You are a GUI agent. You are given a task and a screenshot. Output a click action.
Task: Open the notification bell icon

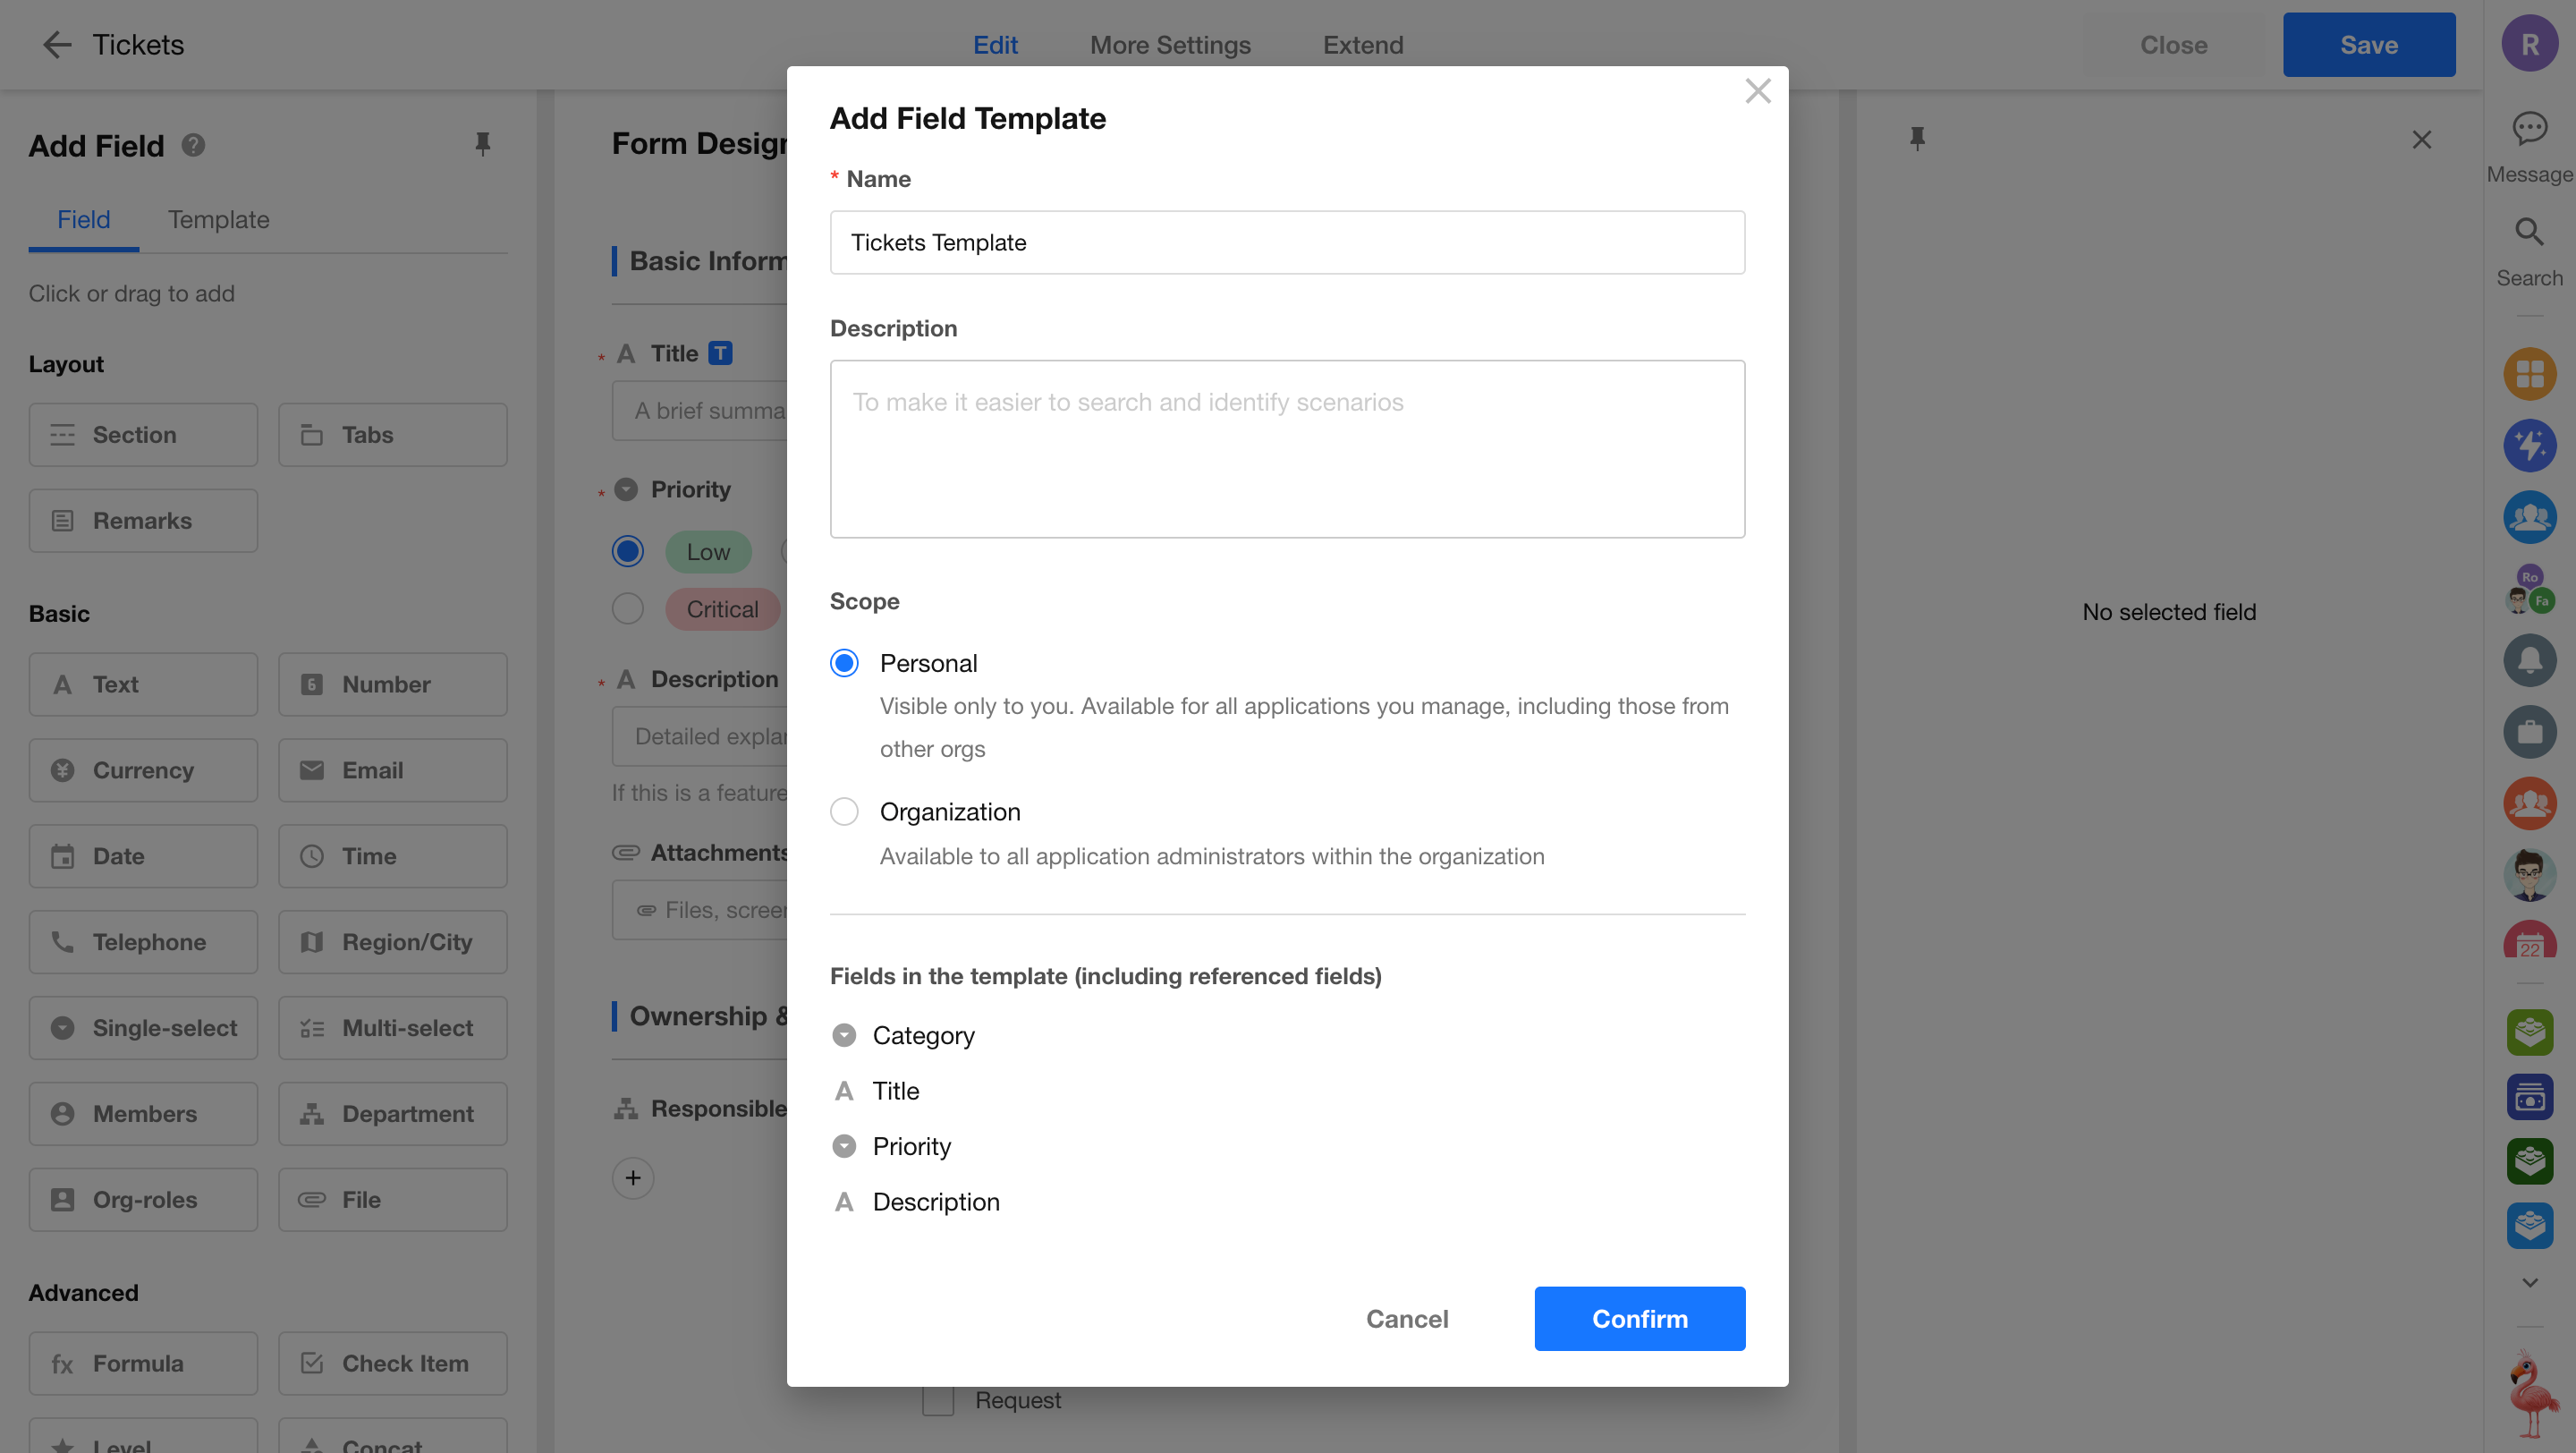click(x=2529, y=660)
